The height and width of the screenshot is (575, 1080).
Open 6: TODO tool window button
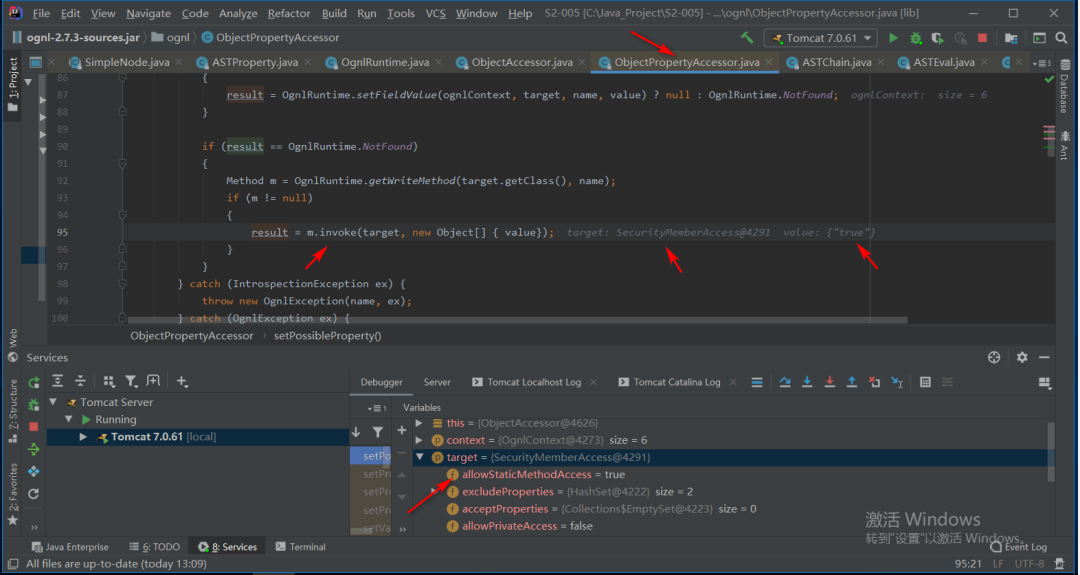[154, 547]
